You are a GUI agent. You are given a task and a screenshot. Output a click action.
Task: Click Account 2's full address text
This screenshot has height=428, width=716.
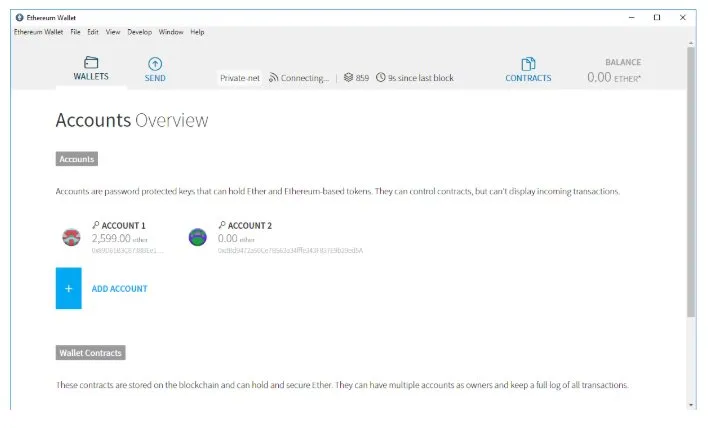tap(290, 250)
